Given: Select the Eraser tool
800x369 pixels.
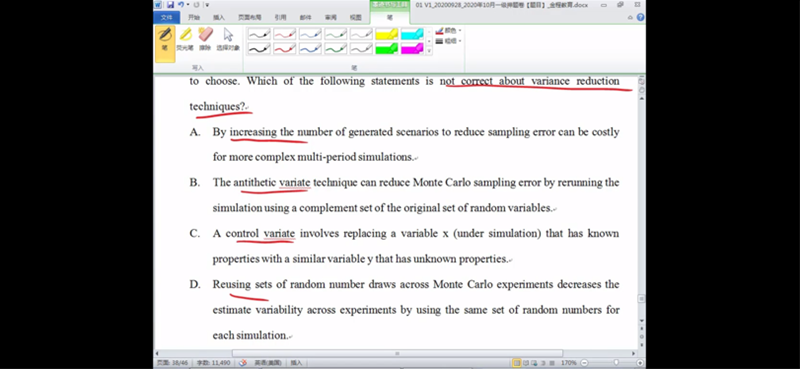Looking at the screenshot, I should point(205,40).
